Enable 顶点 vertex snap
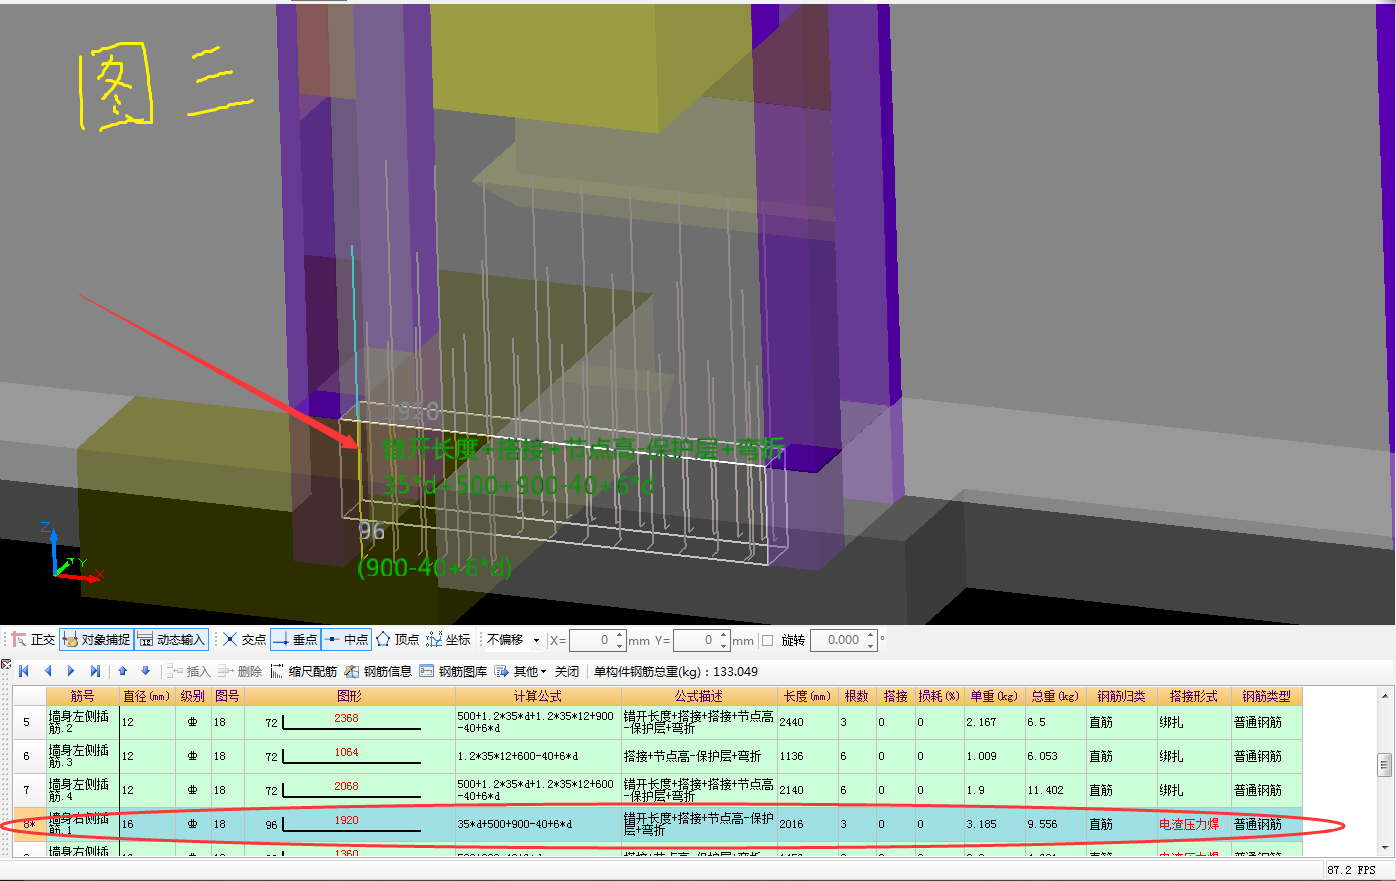The width and height of the screenshot is (1396, 881). click(398, 640)
